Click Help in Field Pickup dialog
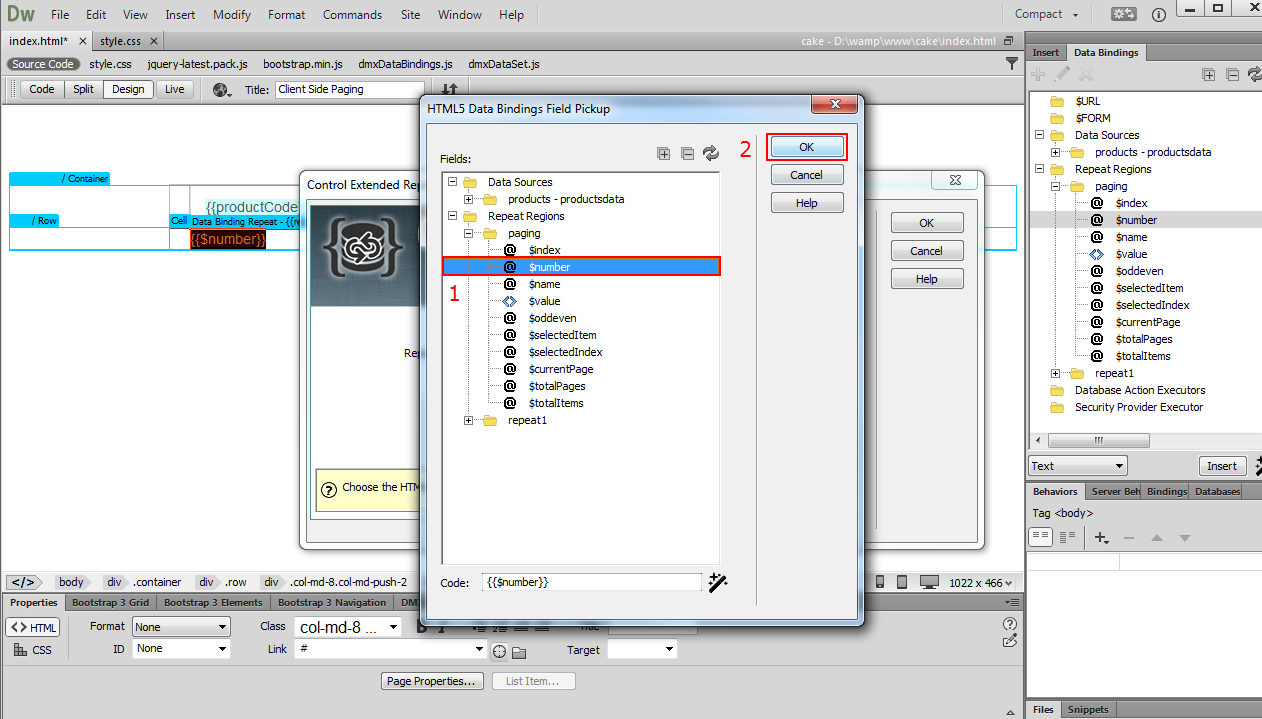Screen dimensions: 1262x719 [807, 203]
